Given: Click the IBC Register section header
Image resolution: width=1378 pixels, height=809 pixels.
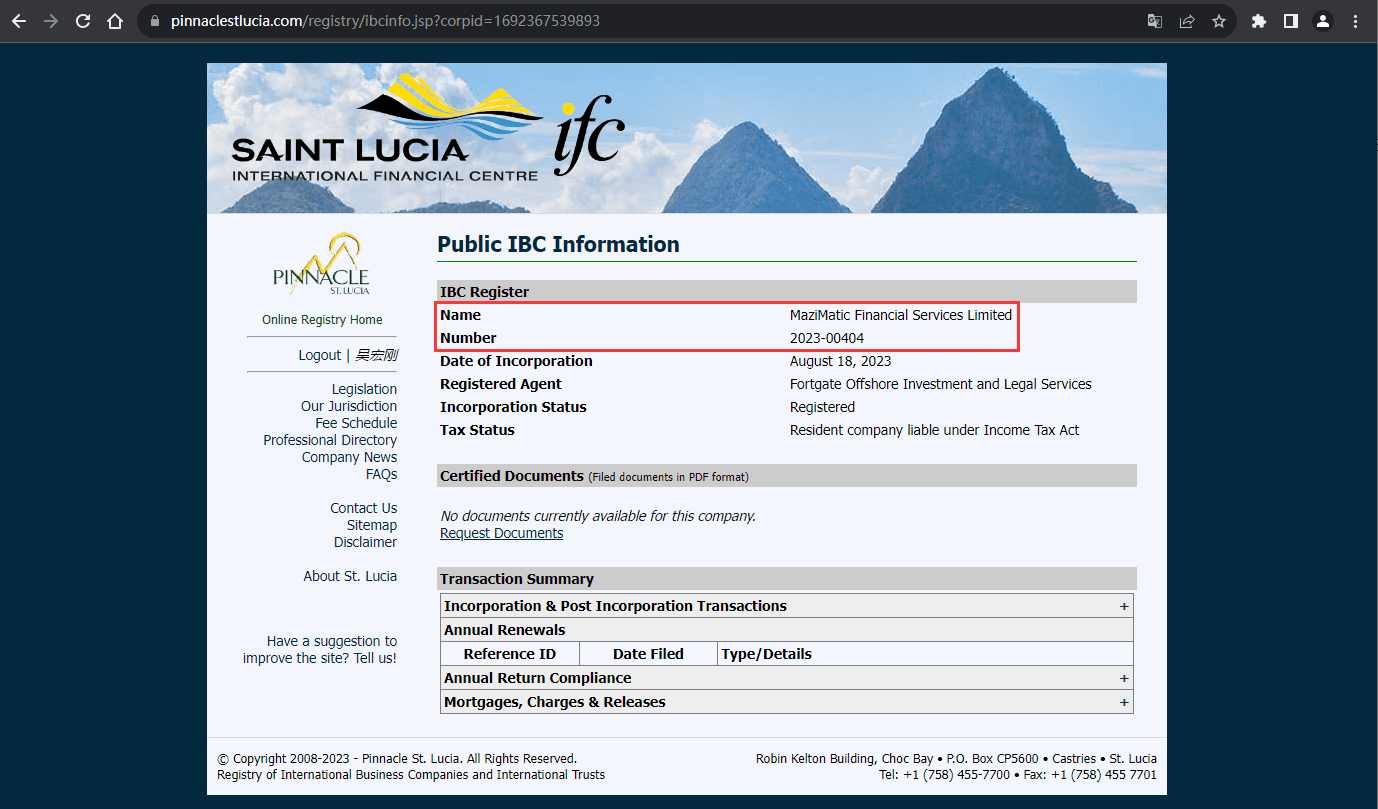Looking at the screenshot, I should 787,292.
